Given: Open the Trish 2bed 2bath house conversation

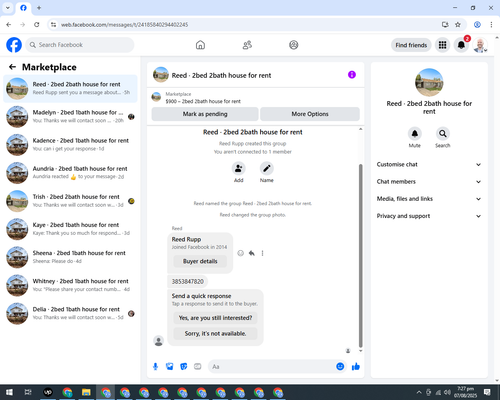Looking at the screenshot, I should pyautogui.click(x=70, y=201).
